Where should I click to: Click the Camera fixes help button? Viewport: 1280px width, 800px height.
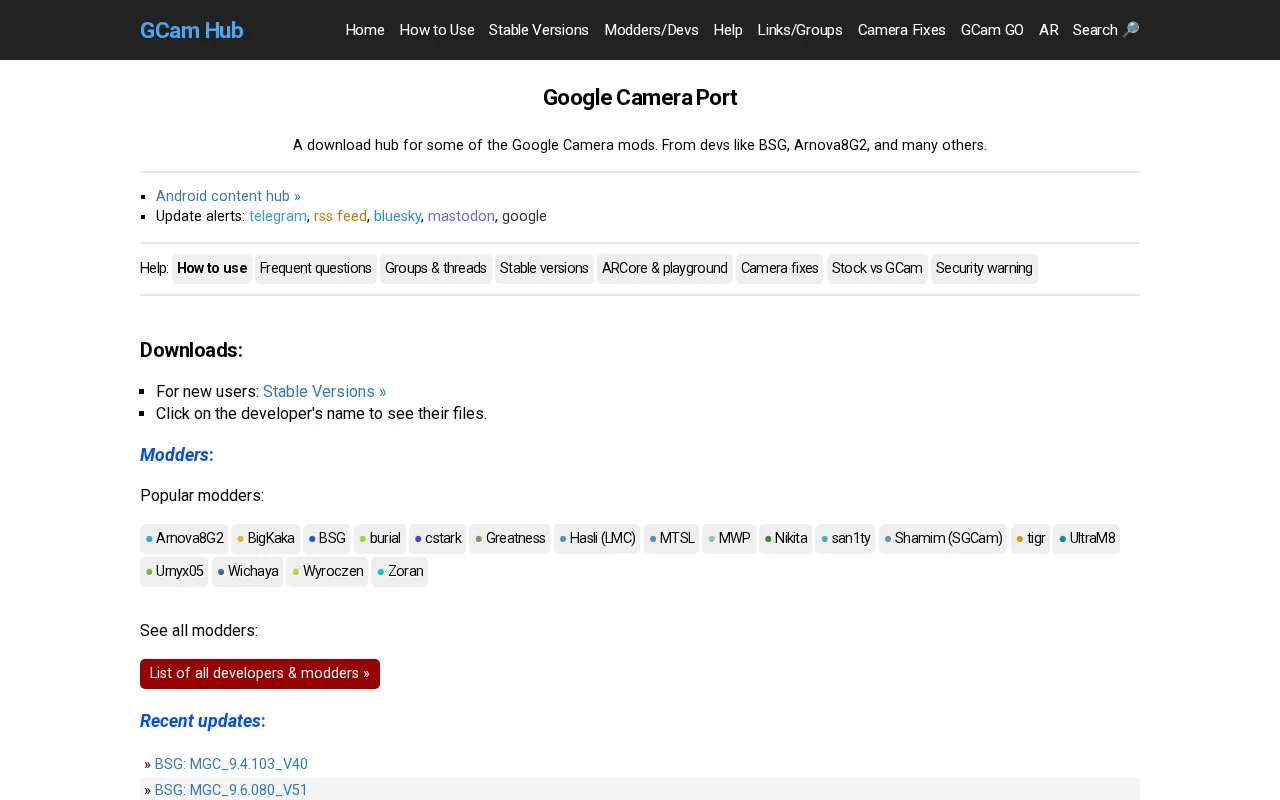780,268
